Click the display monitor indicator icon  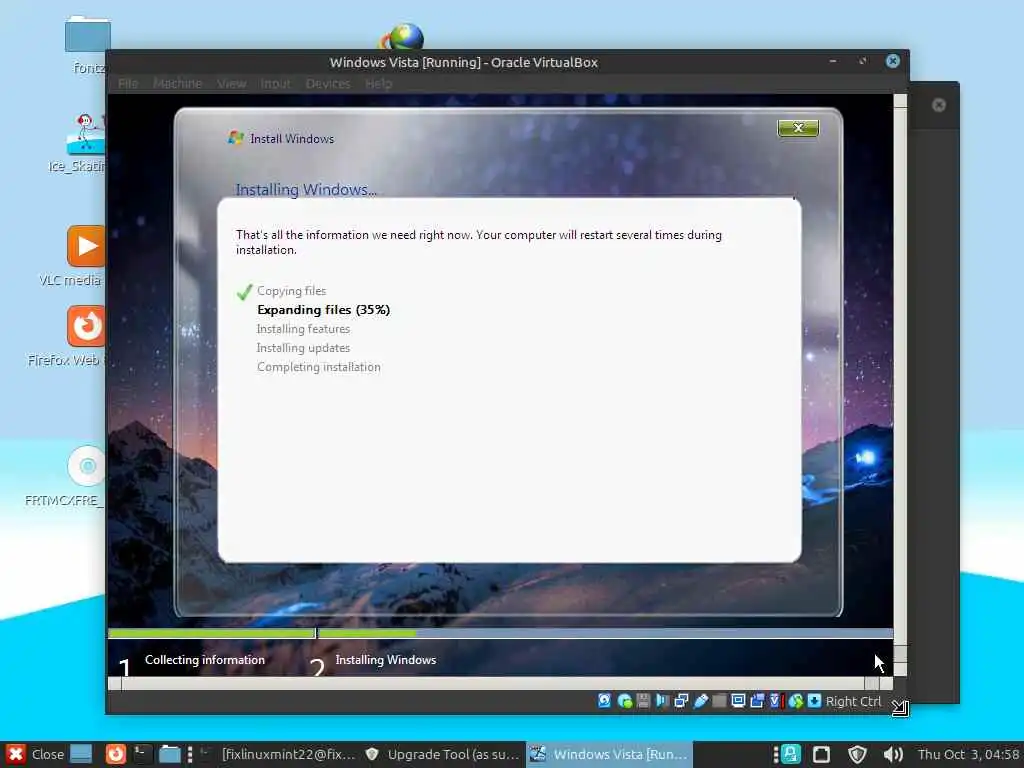[738, 701]
